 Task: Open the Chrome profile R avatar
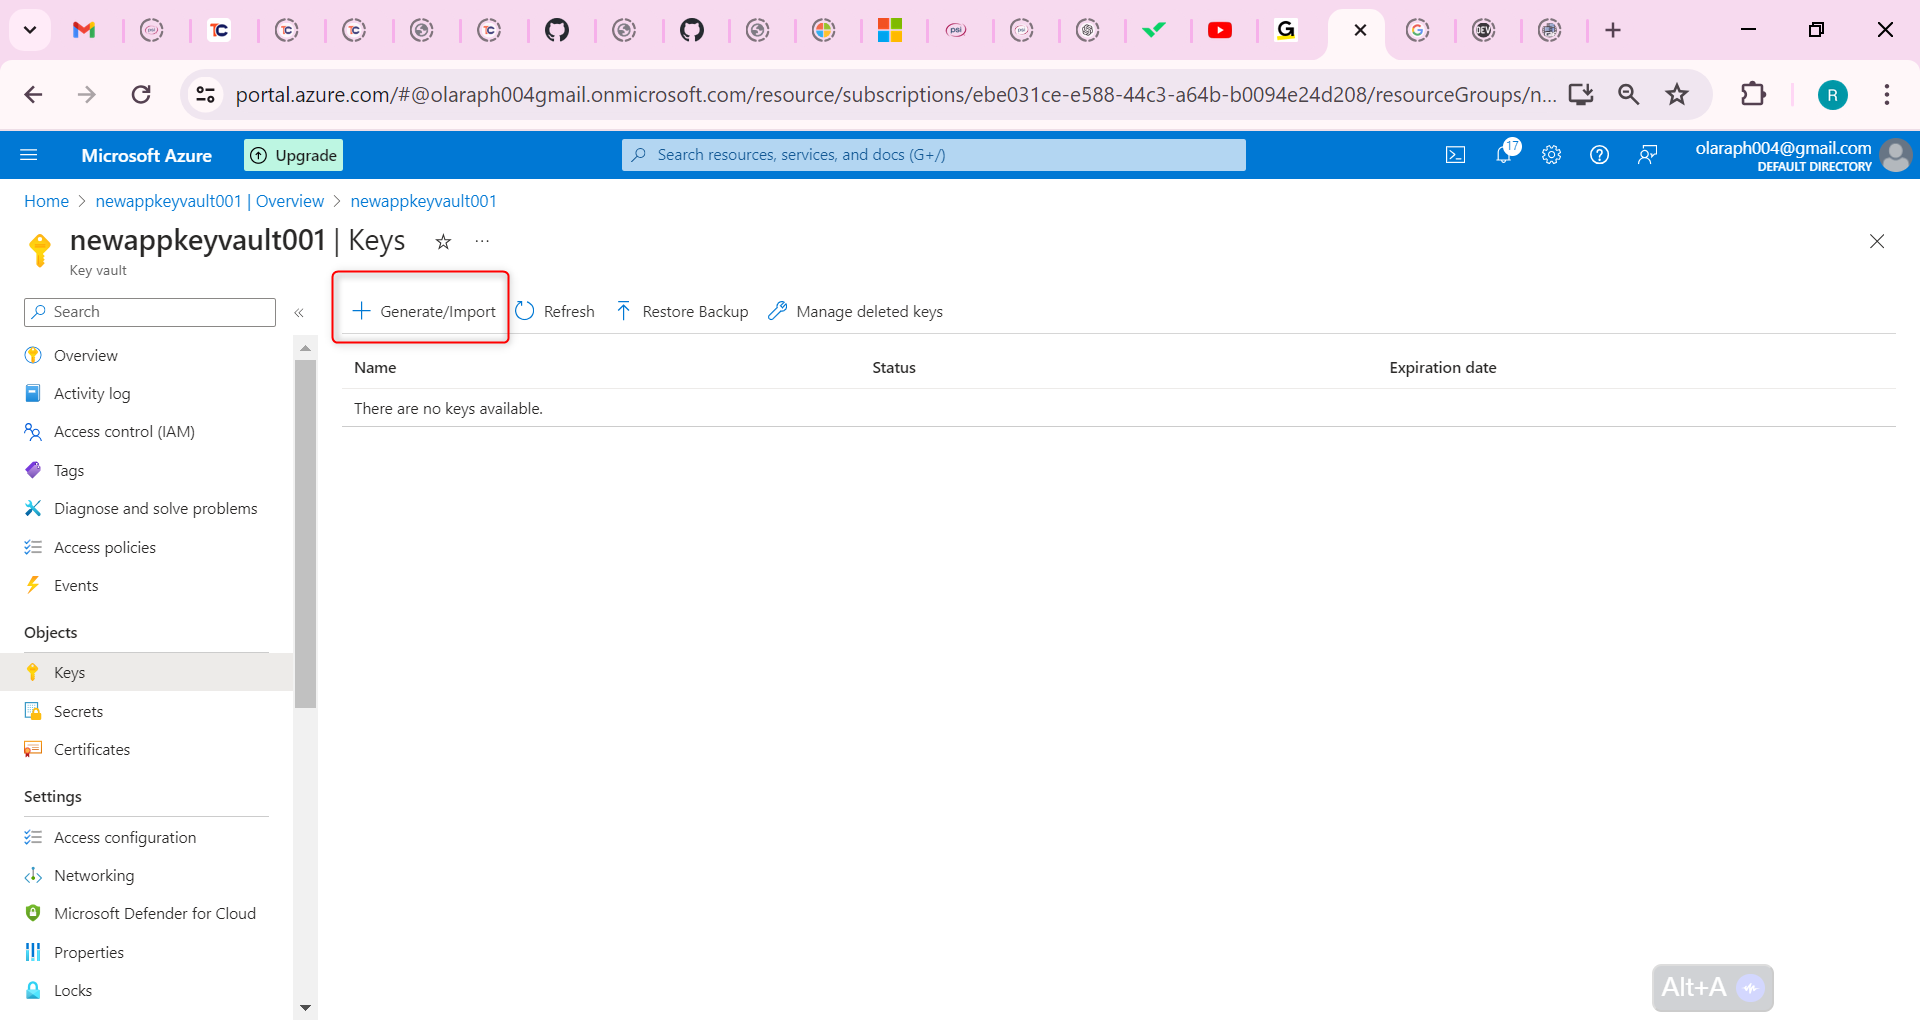coord(1832,95)
